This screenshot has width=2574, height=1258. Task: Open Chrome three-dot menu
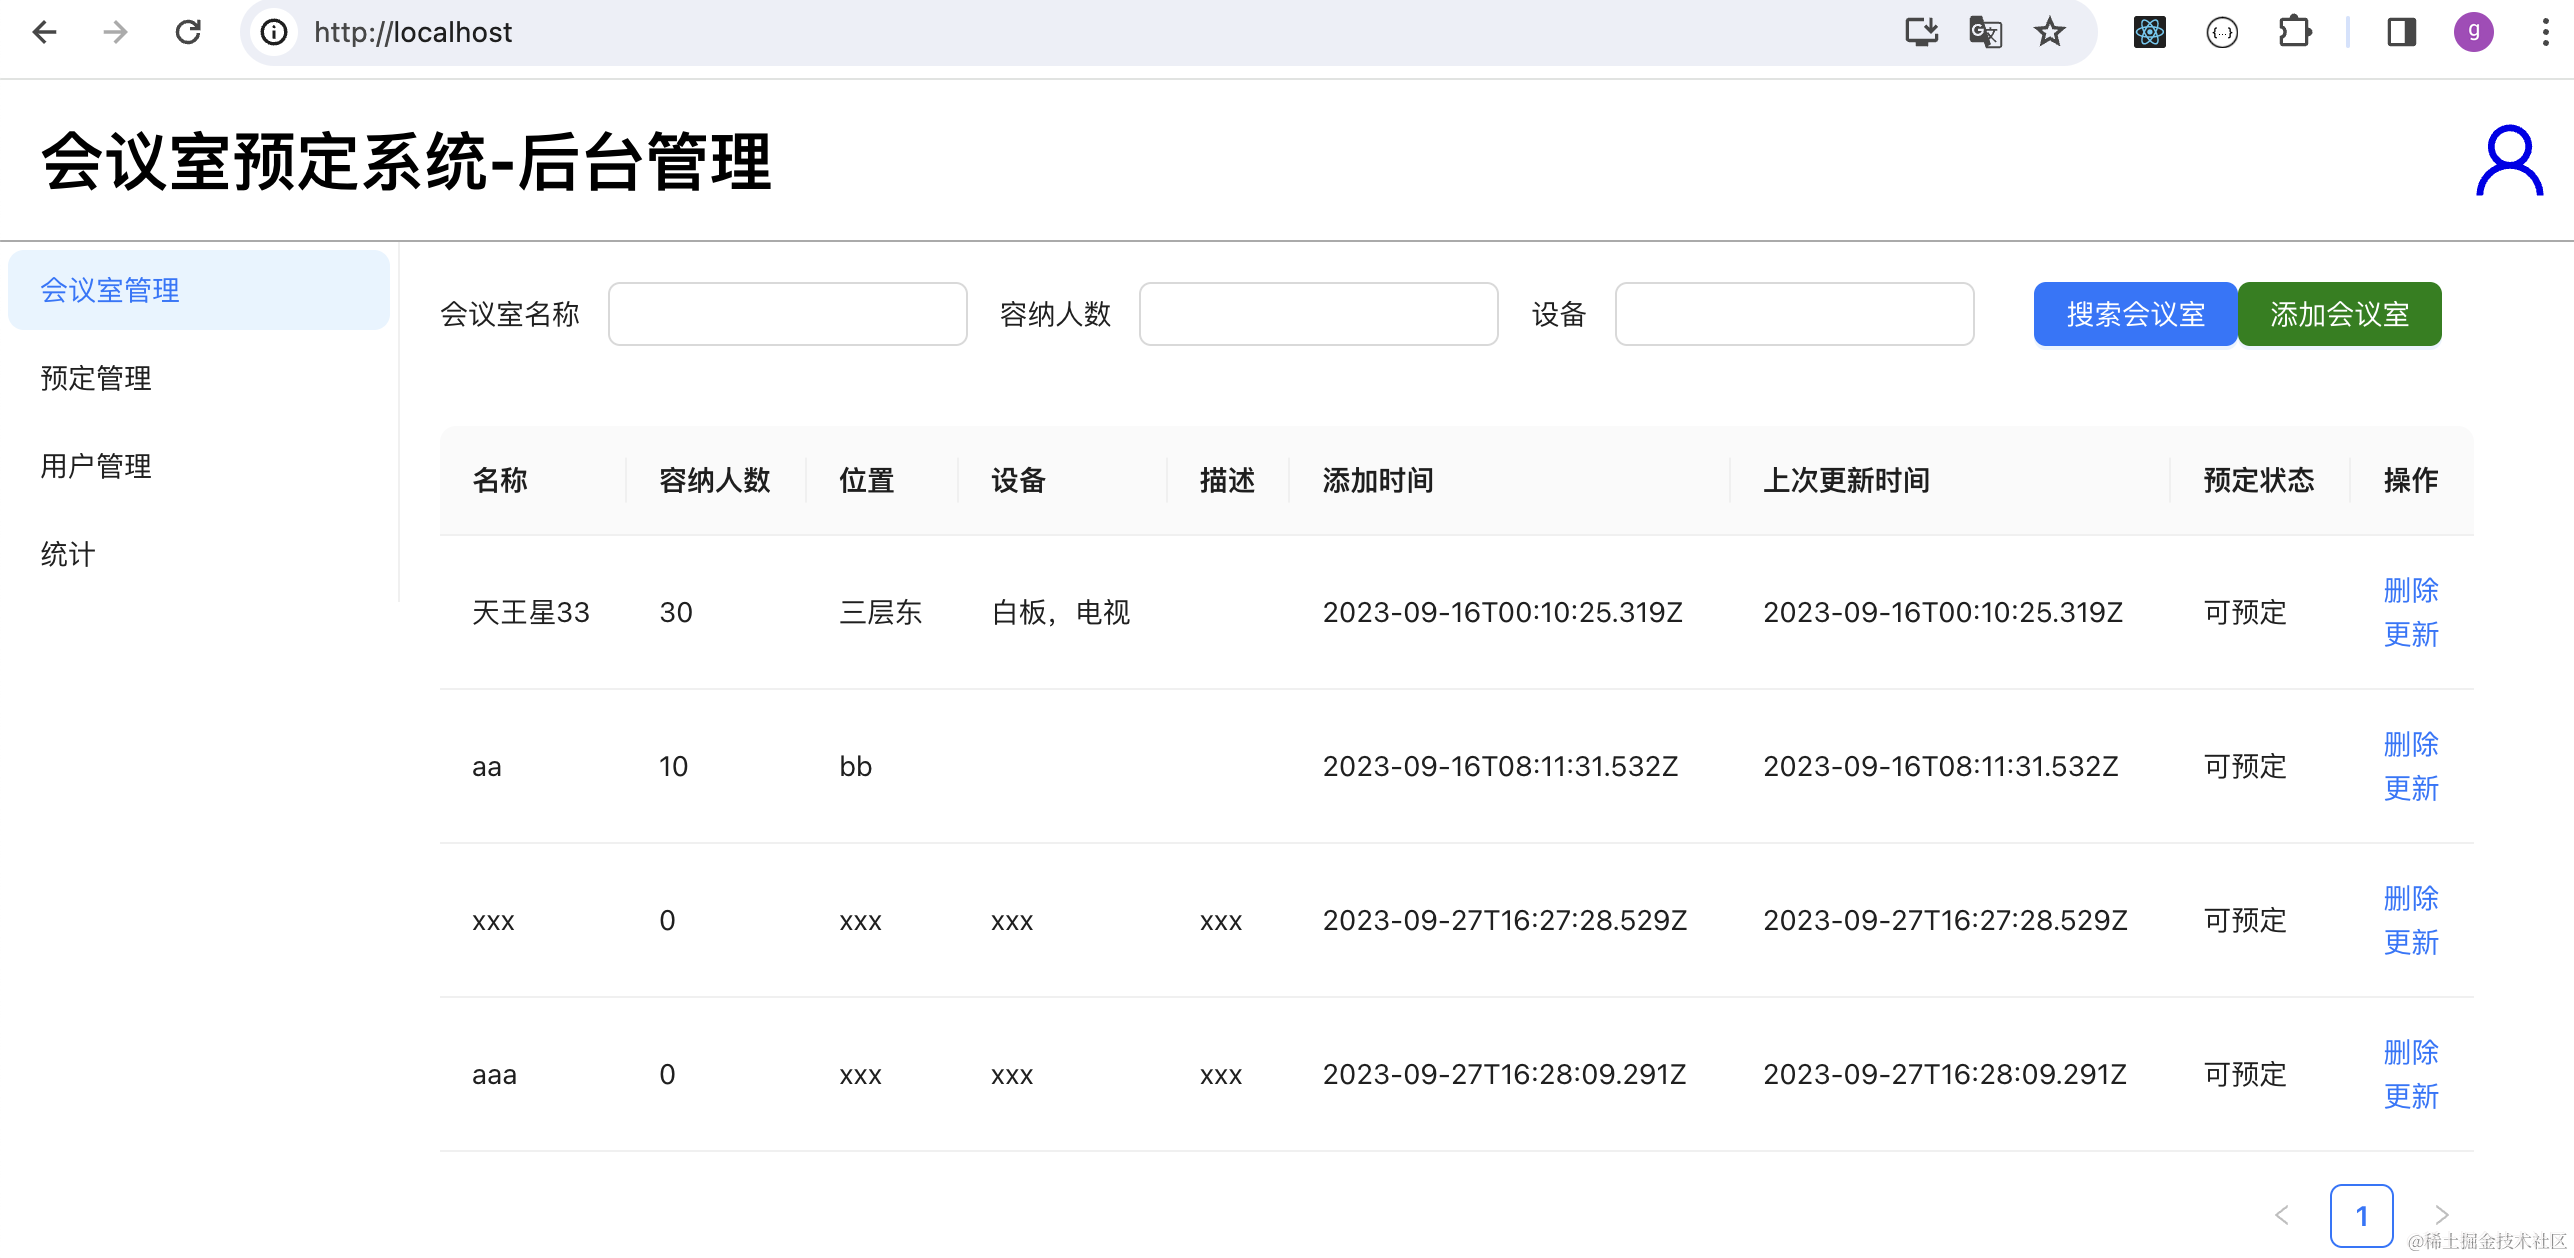point(2545,32)
